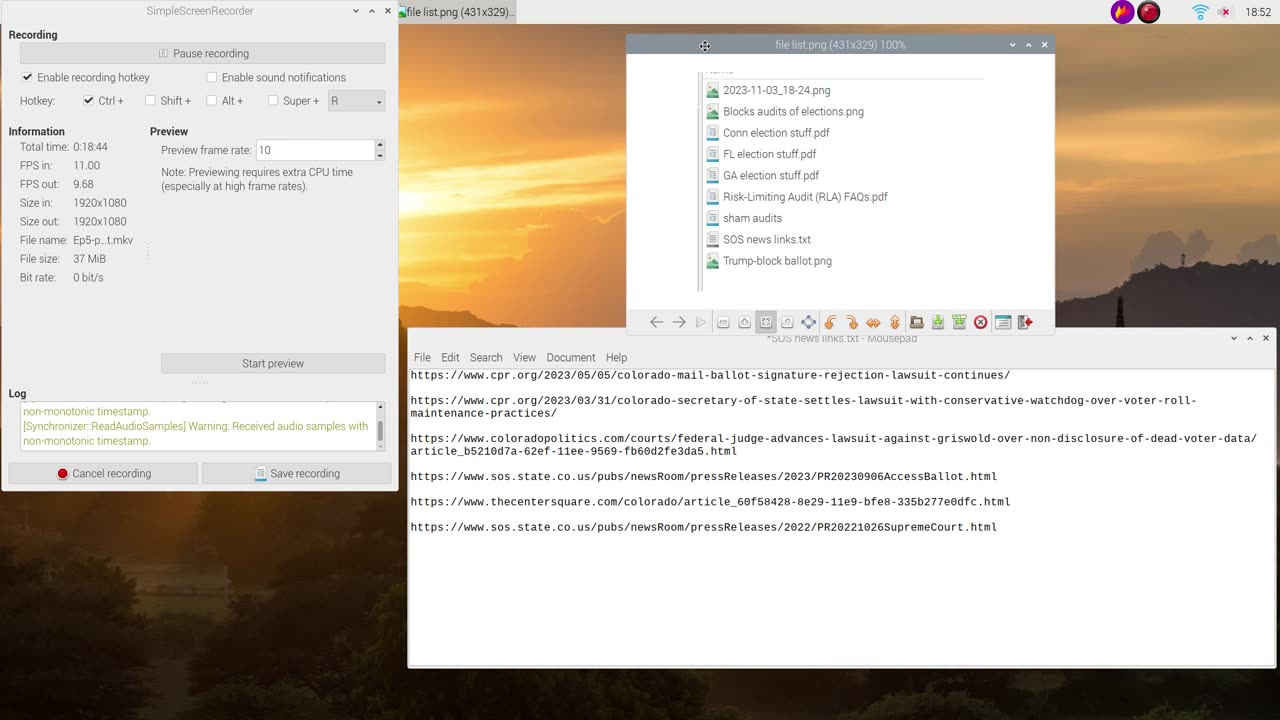Click the PR20230906AccessBallot.html URL line
The image size is (1280, 720).
[704, 477]
